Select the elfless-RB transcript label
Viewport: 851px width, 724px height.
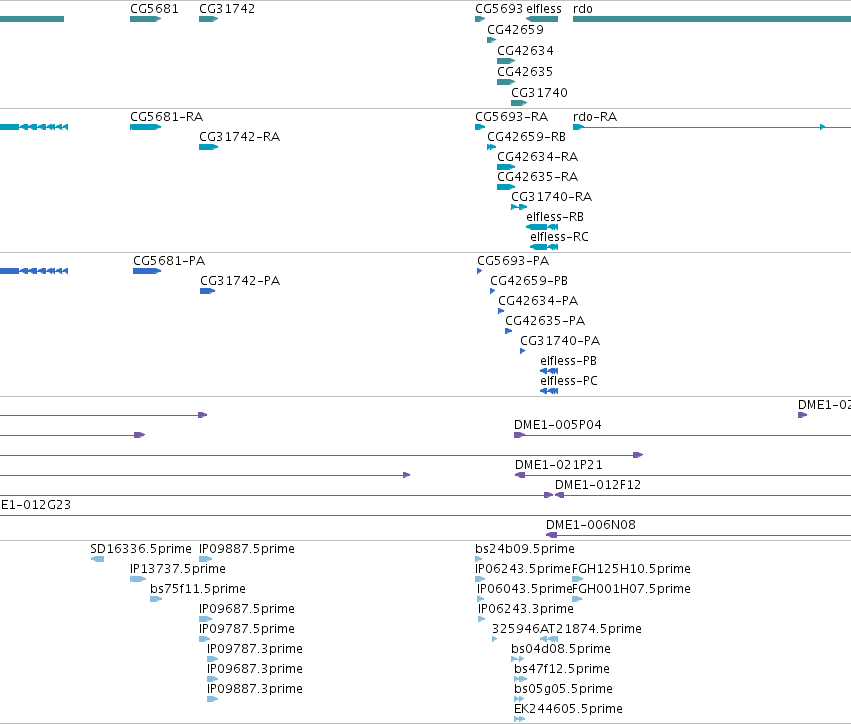[555, 217]
